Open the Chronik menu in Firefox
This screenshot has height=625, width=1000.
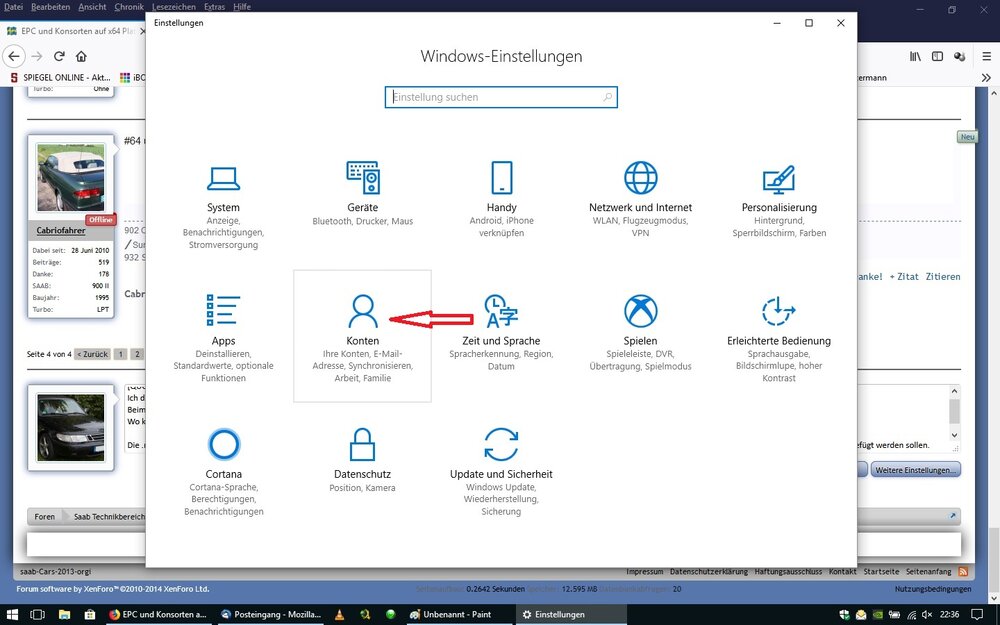pyautogui.click(x=129, y=6)
